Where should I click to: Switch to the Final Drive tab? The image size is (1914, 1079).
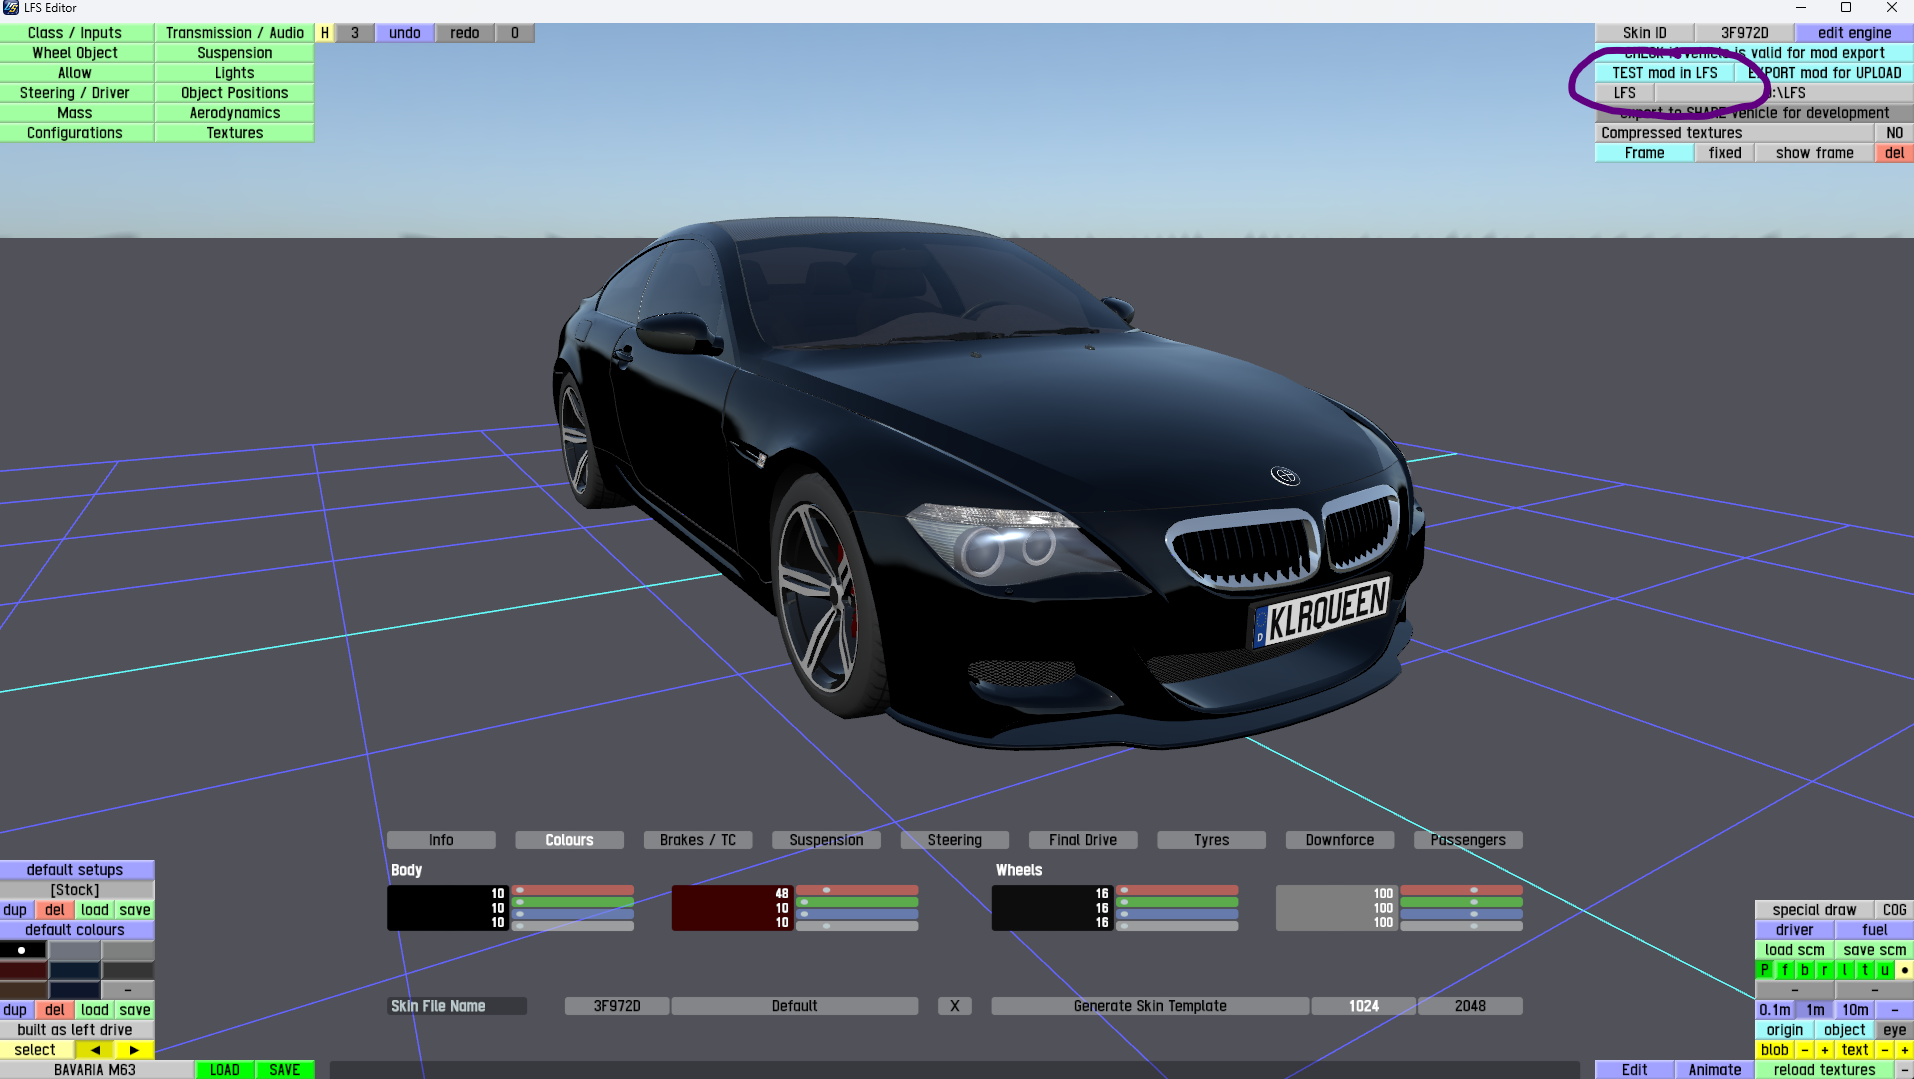tap(1083, 840)
